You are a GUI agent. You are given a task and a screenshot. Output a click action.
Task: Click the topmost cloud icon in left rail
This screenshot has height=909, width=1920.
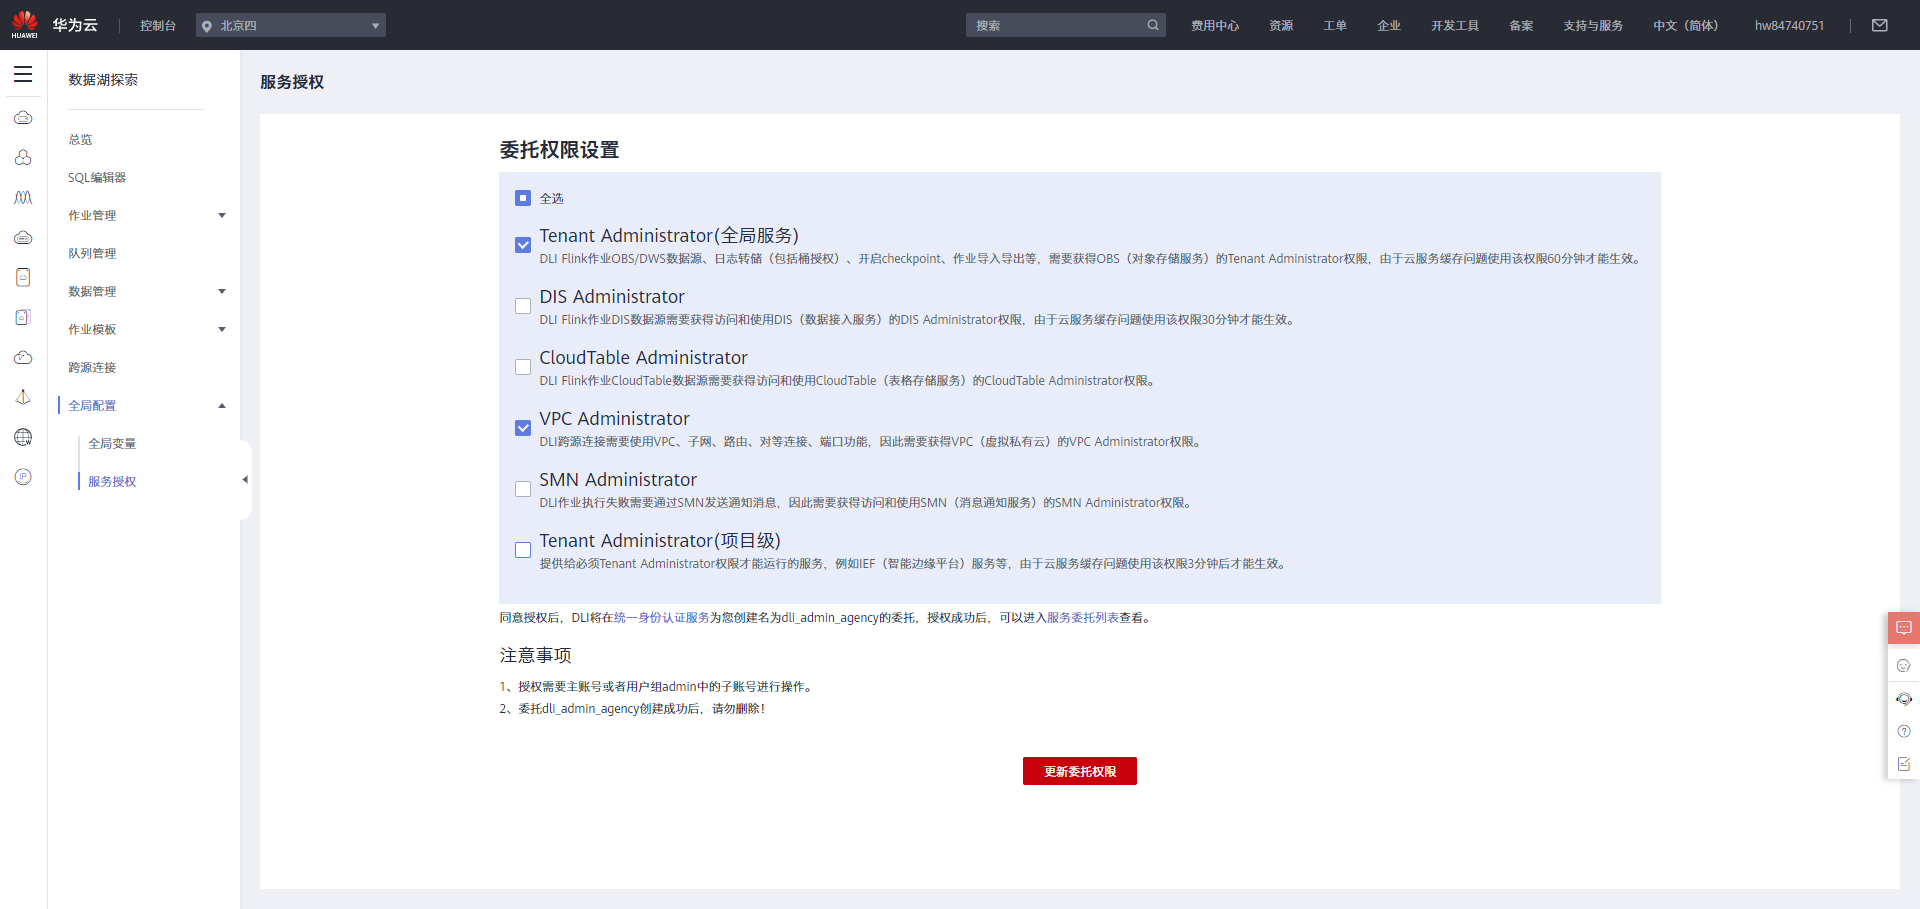click(23, 118)
